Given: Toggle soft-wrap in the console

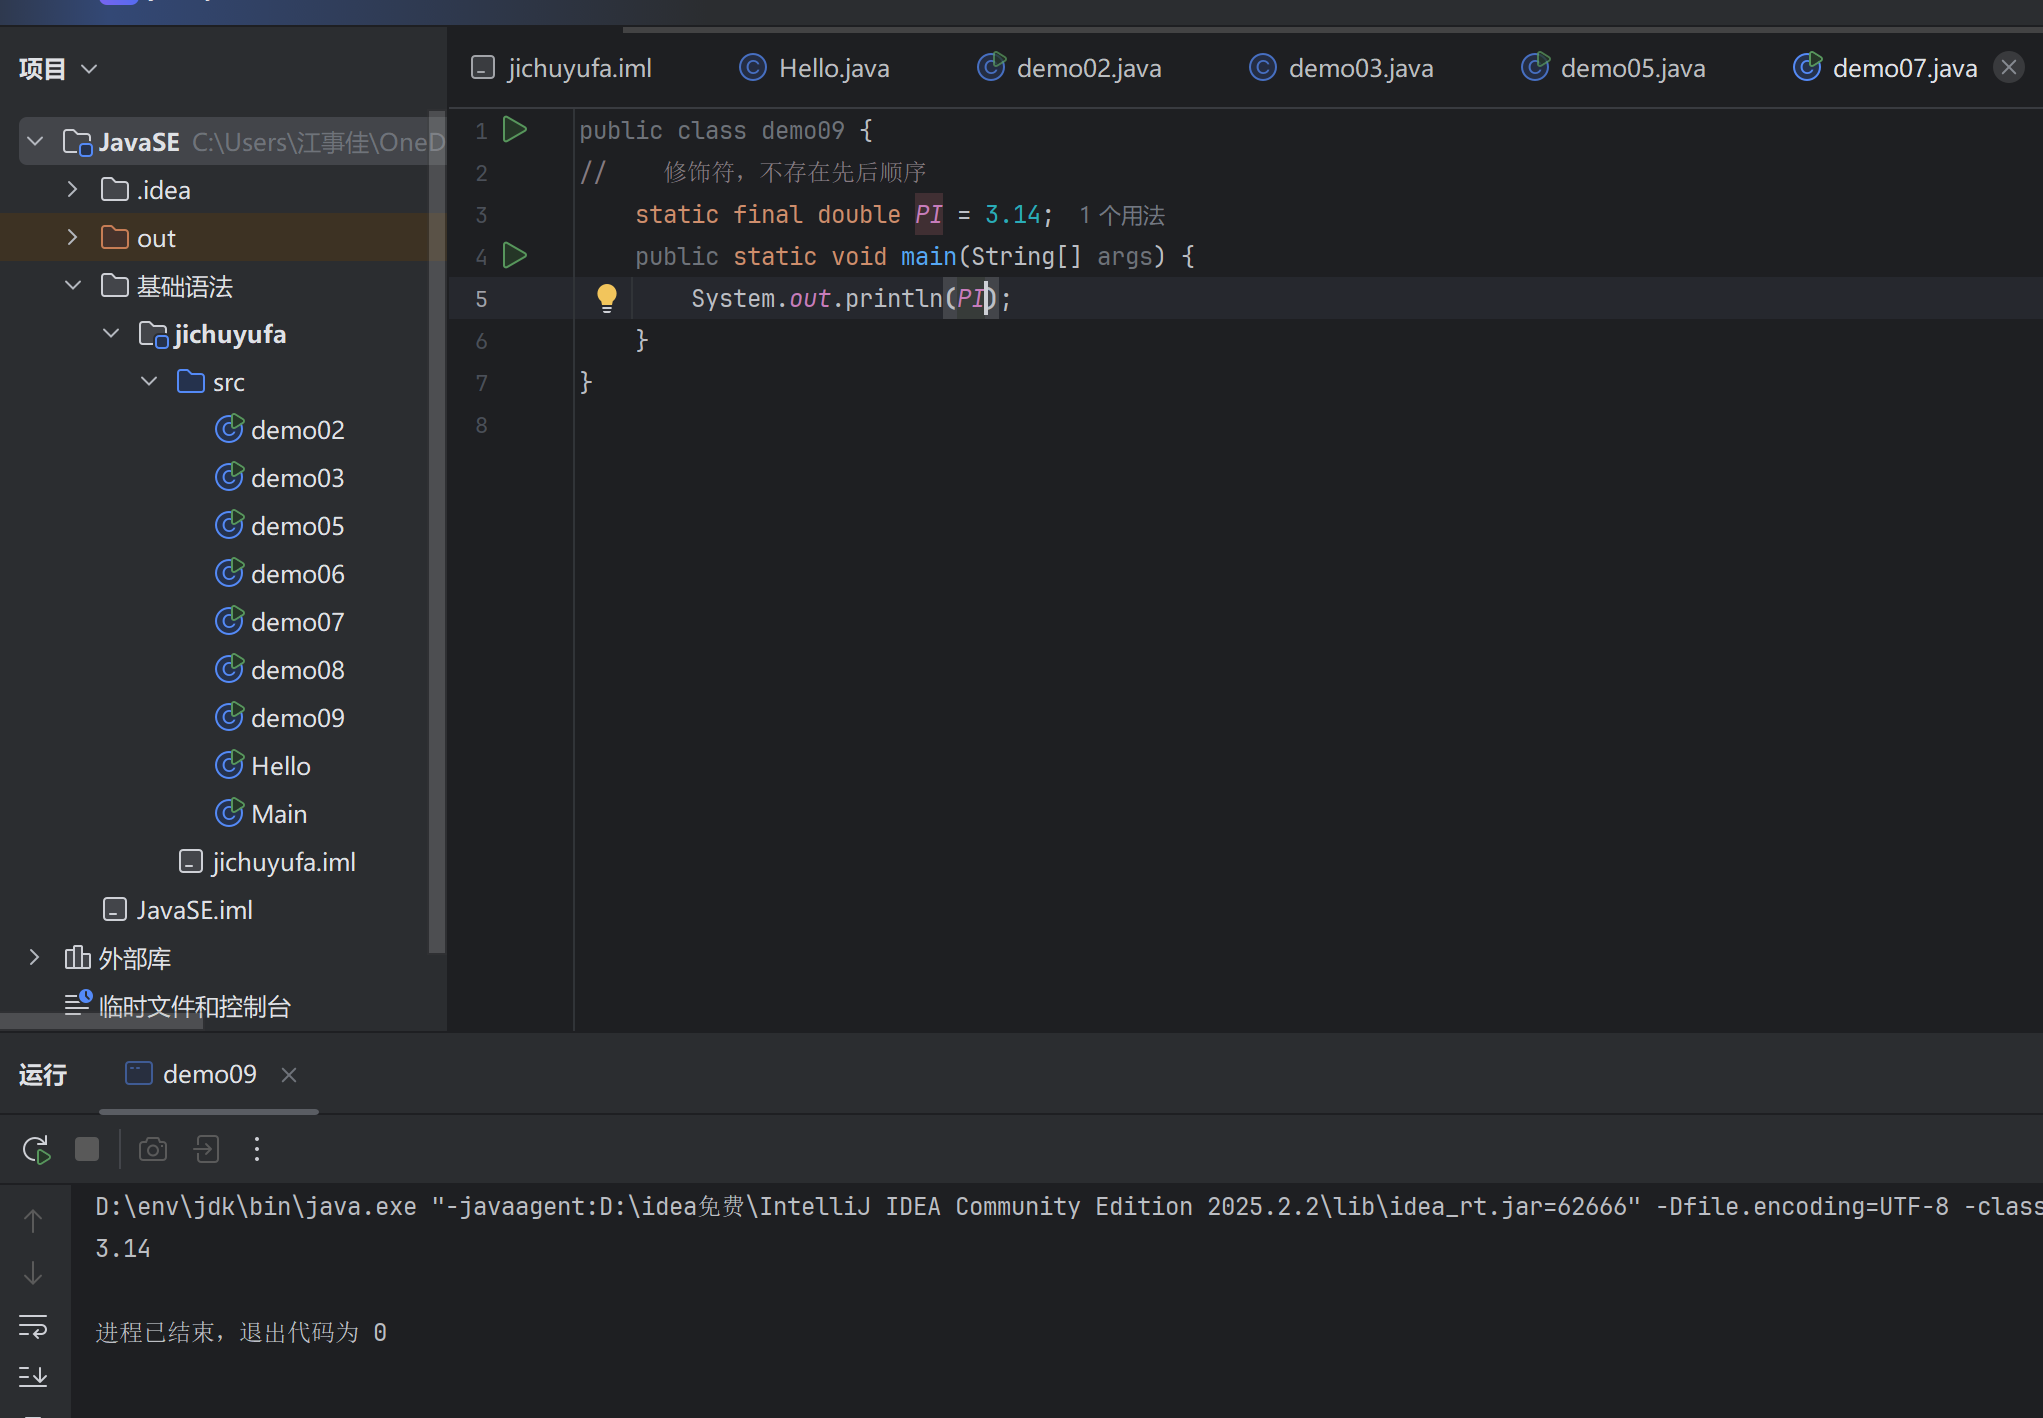Looking at the screenshot, I should coord(33,1327).
